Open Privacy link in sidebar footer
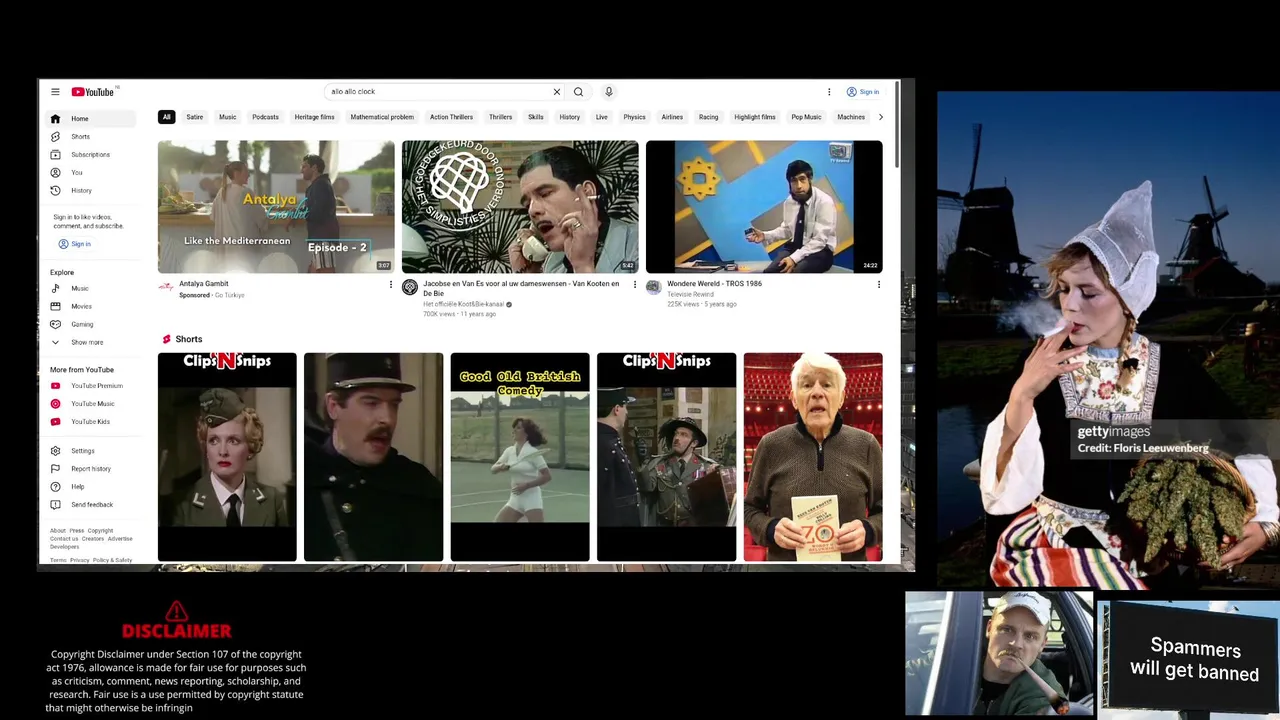This screenshot has height=720, width=1280. coord(79,561)
